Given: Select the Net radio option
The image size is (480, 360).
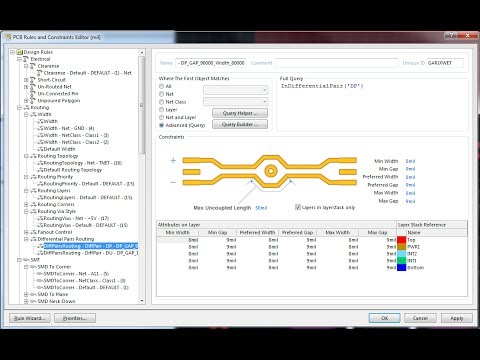Looking at the screenshot, I should click(x=161, y=94).
